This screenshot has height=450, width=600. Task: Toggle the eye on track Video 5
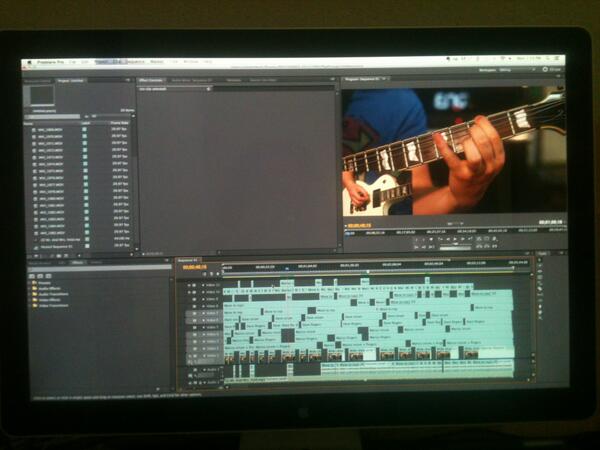[x=189, y=327]
